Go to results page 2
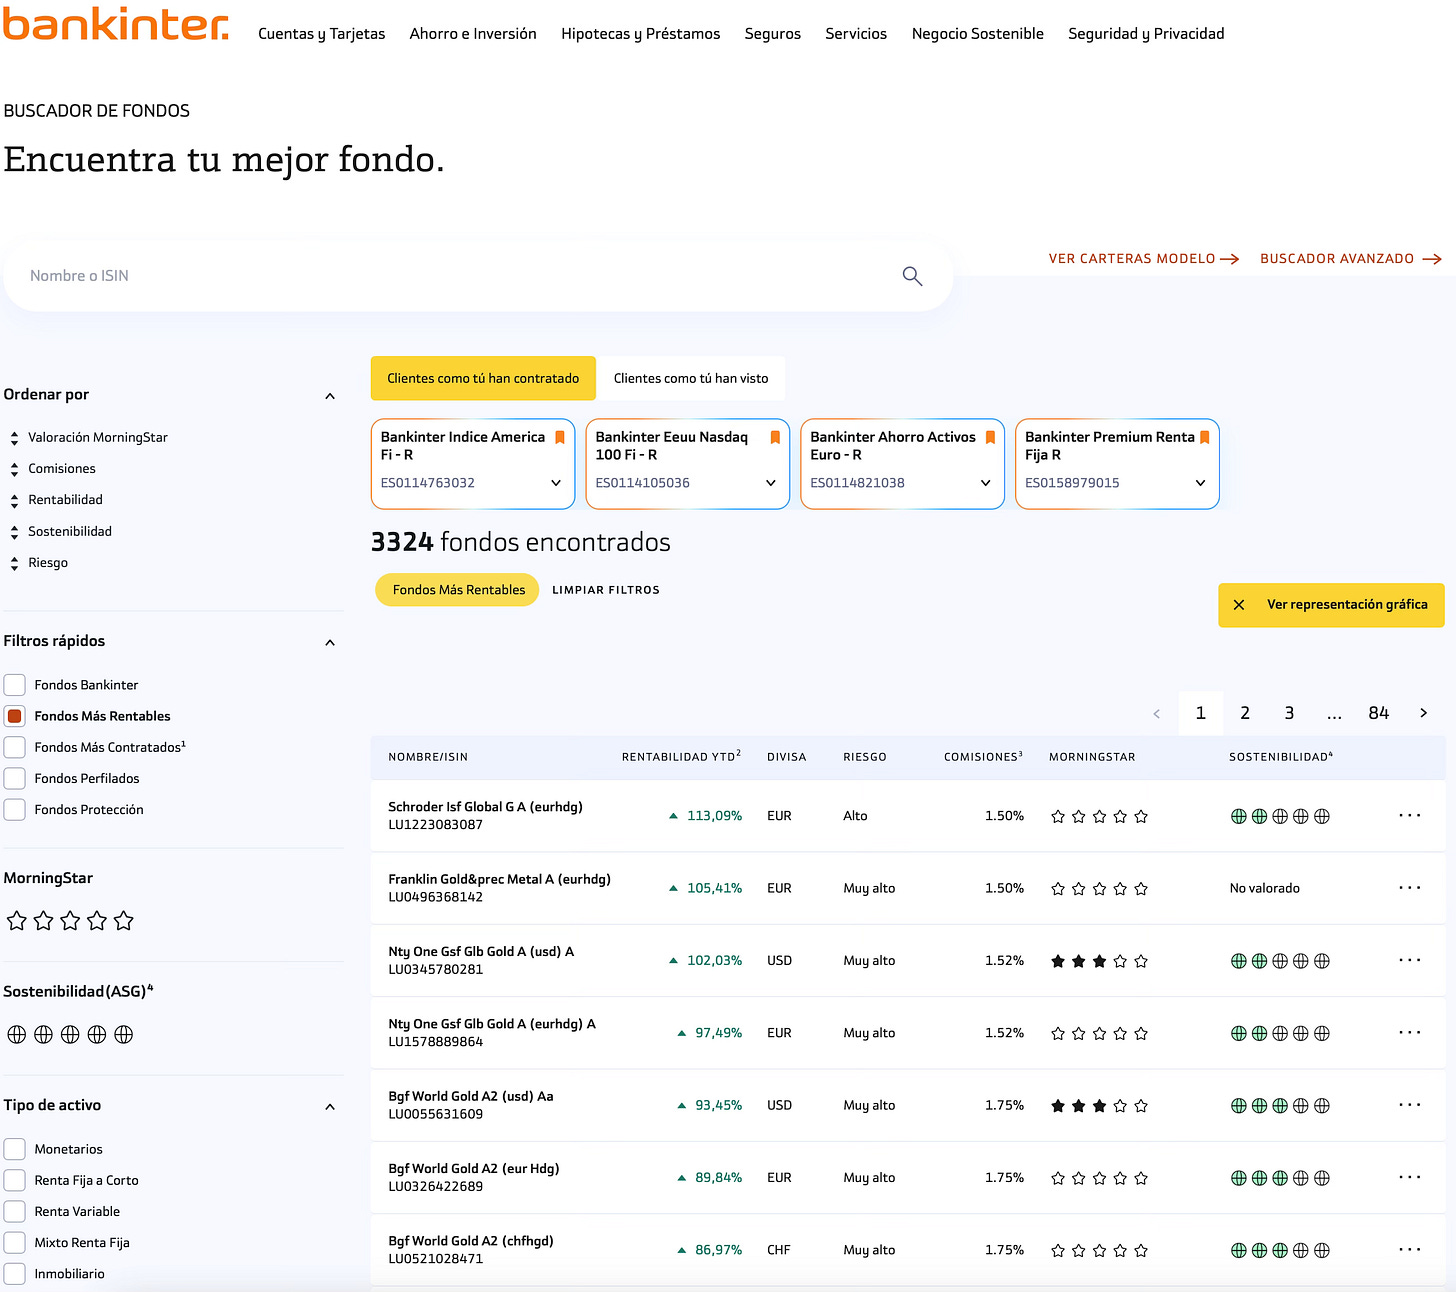1456x1292 pixels. point(1245,713)
